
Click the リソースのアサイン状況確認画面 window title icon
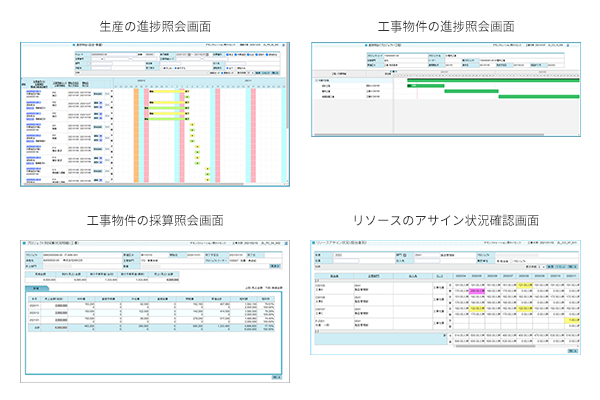(x=315, y=242)
